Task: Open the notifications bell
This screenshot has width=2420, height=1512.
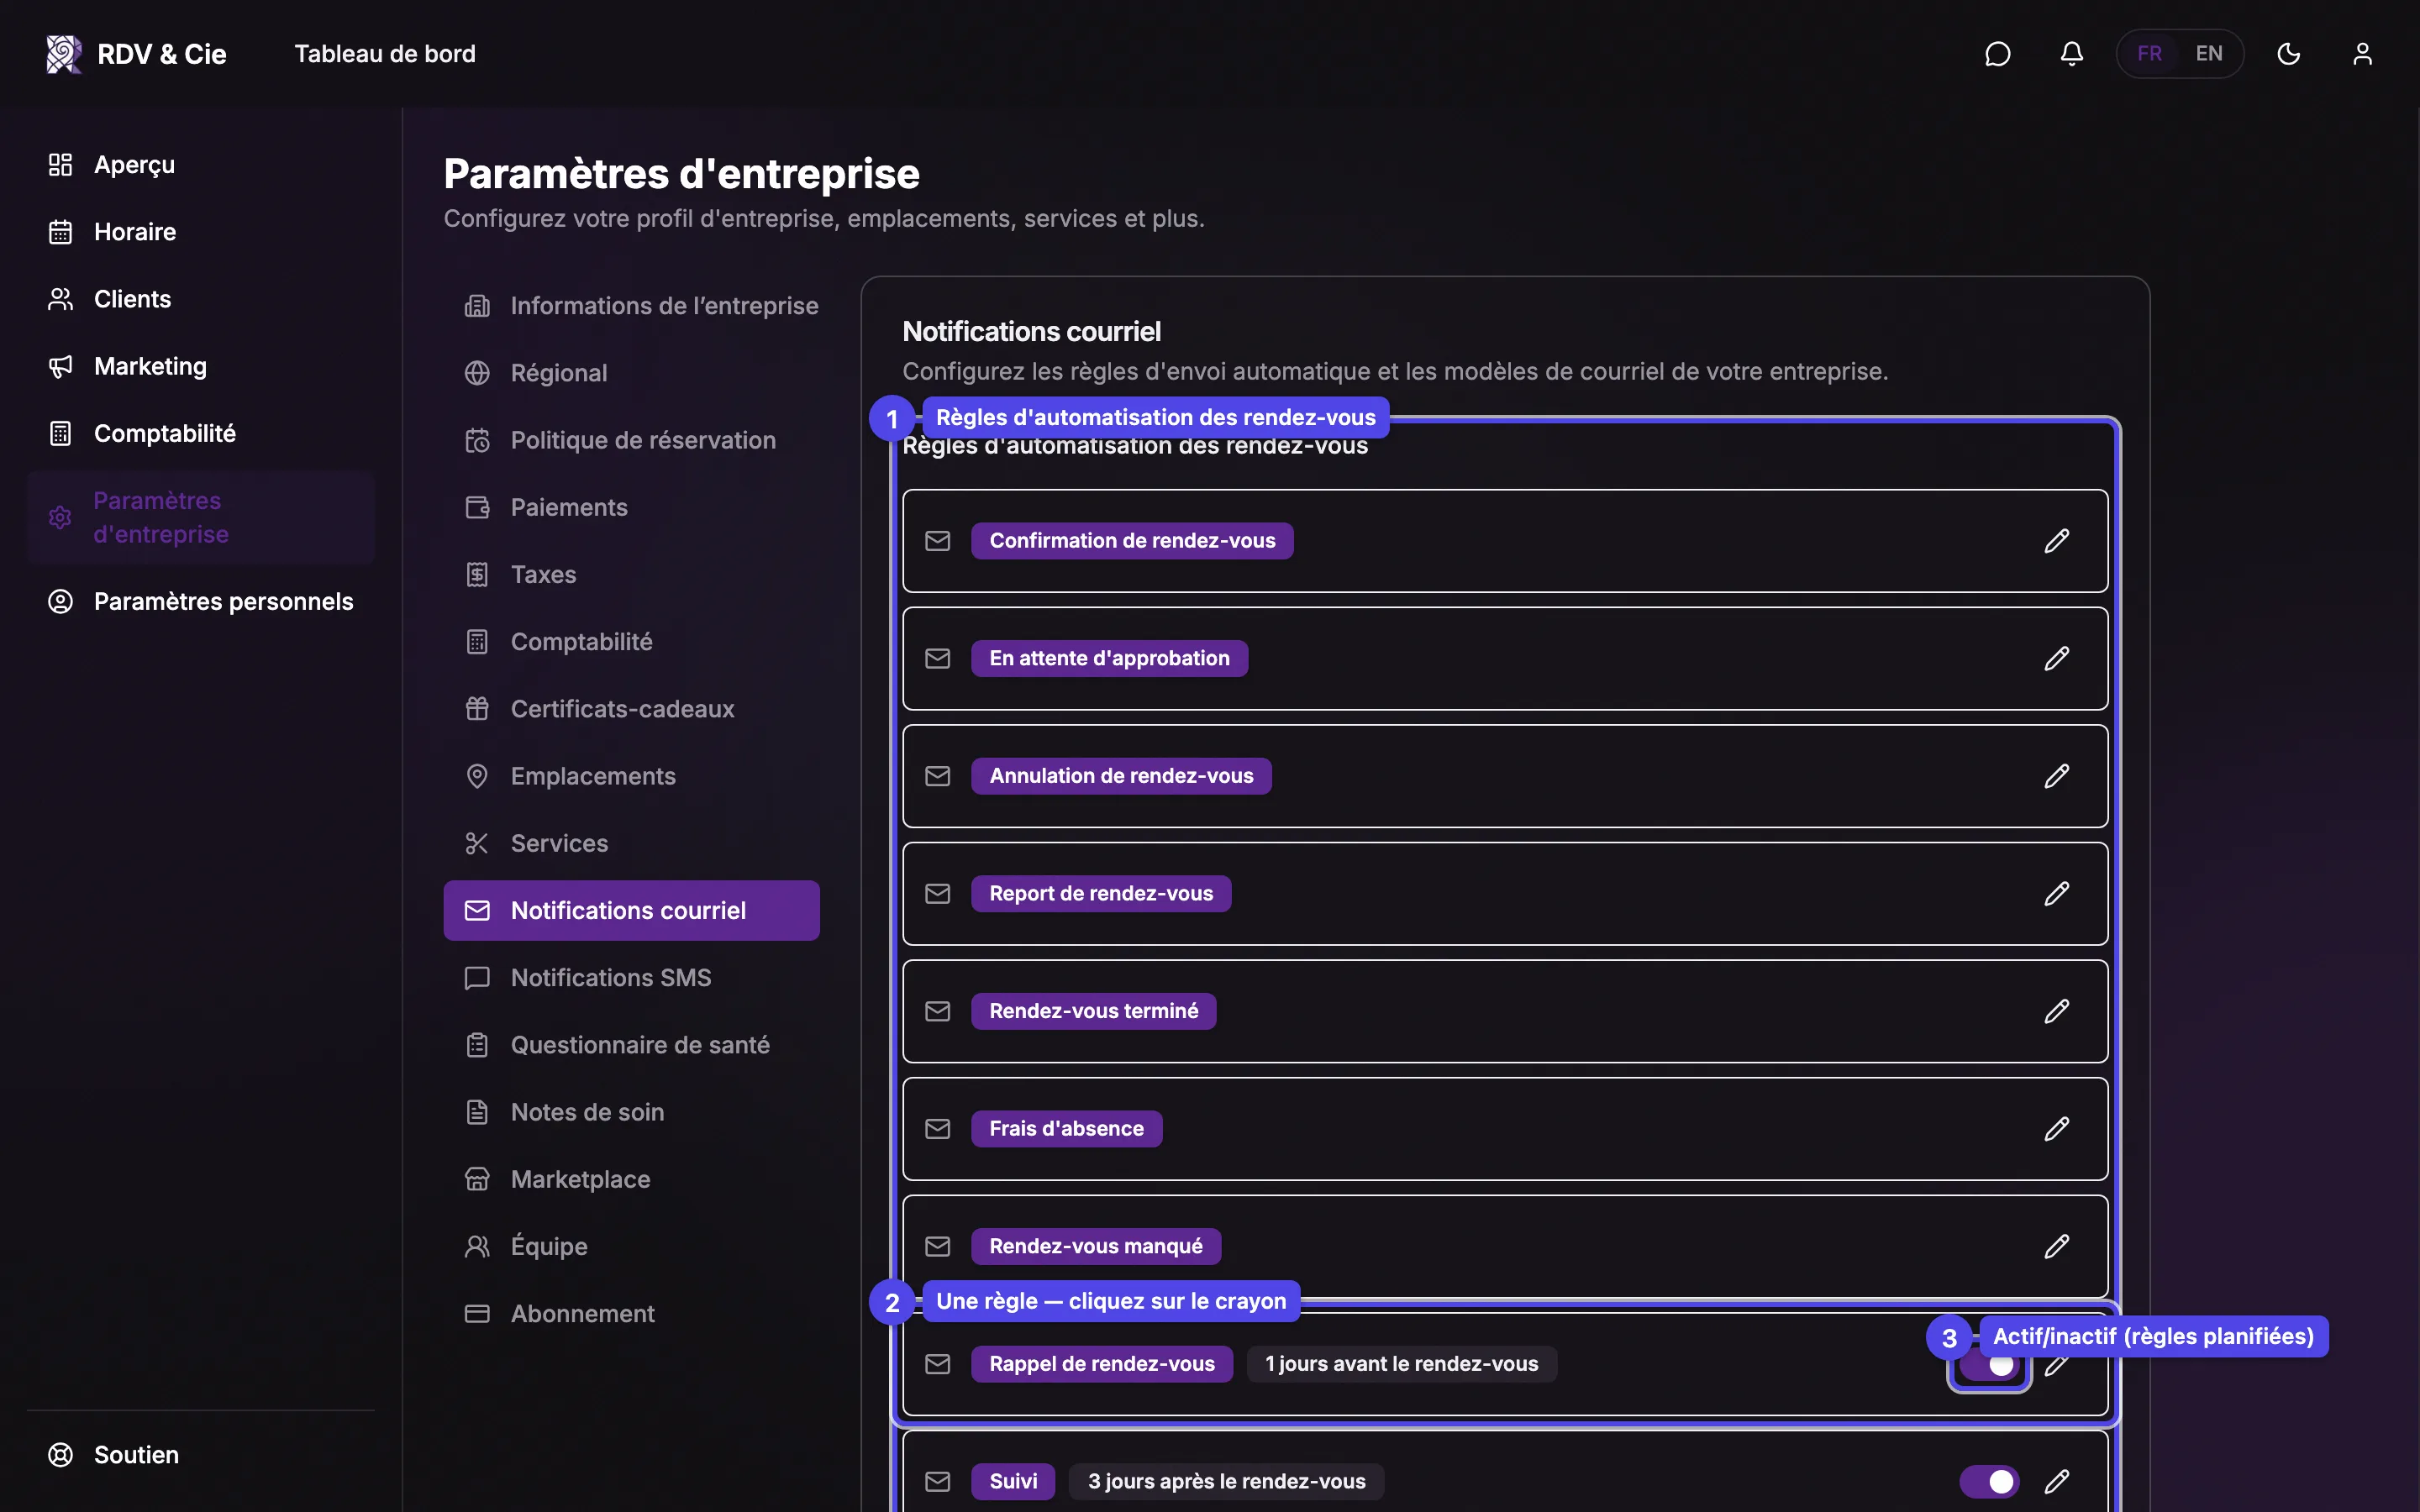Action: (x=2071, y=54)
